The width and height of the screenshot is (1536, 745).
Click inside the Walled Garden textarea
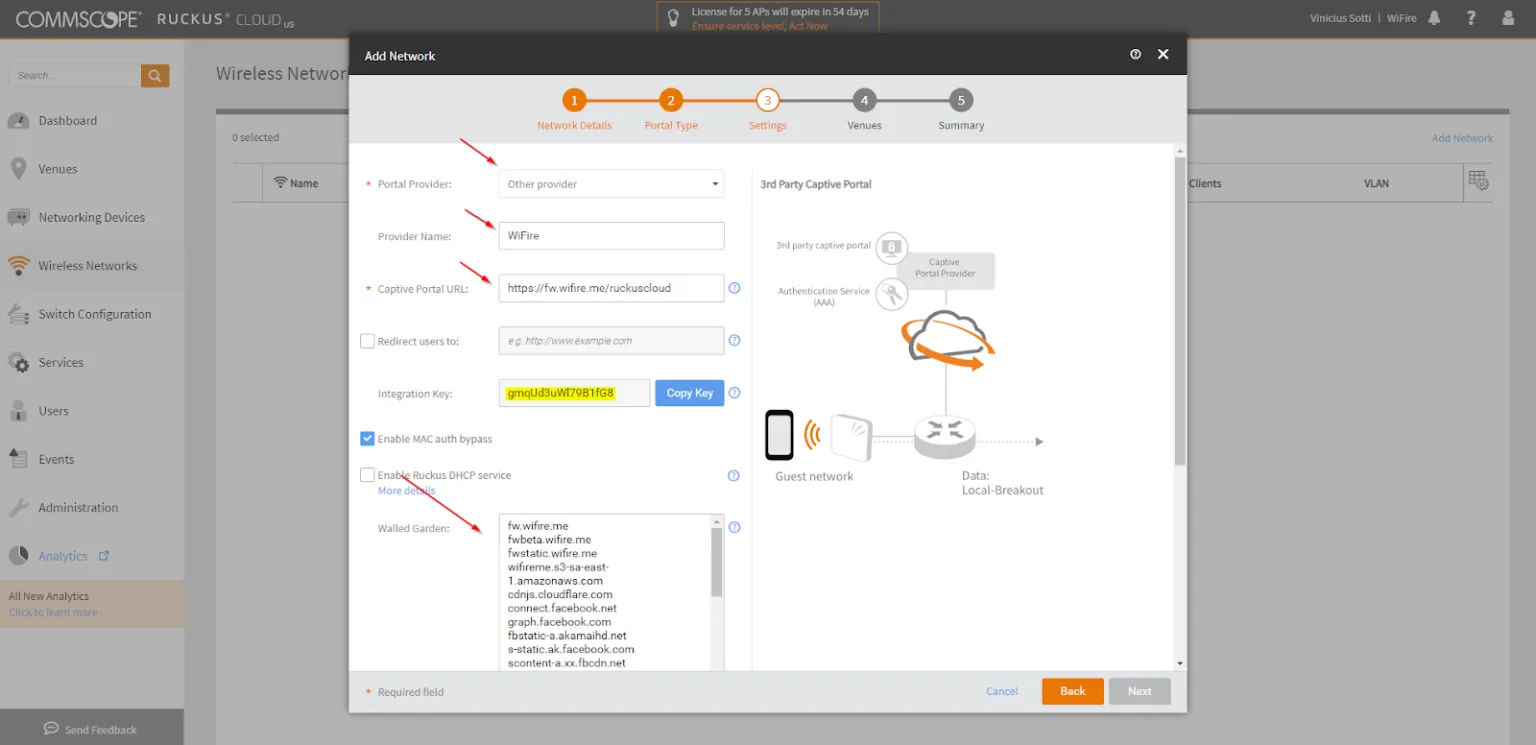pos(604,594)
